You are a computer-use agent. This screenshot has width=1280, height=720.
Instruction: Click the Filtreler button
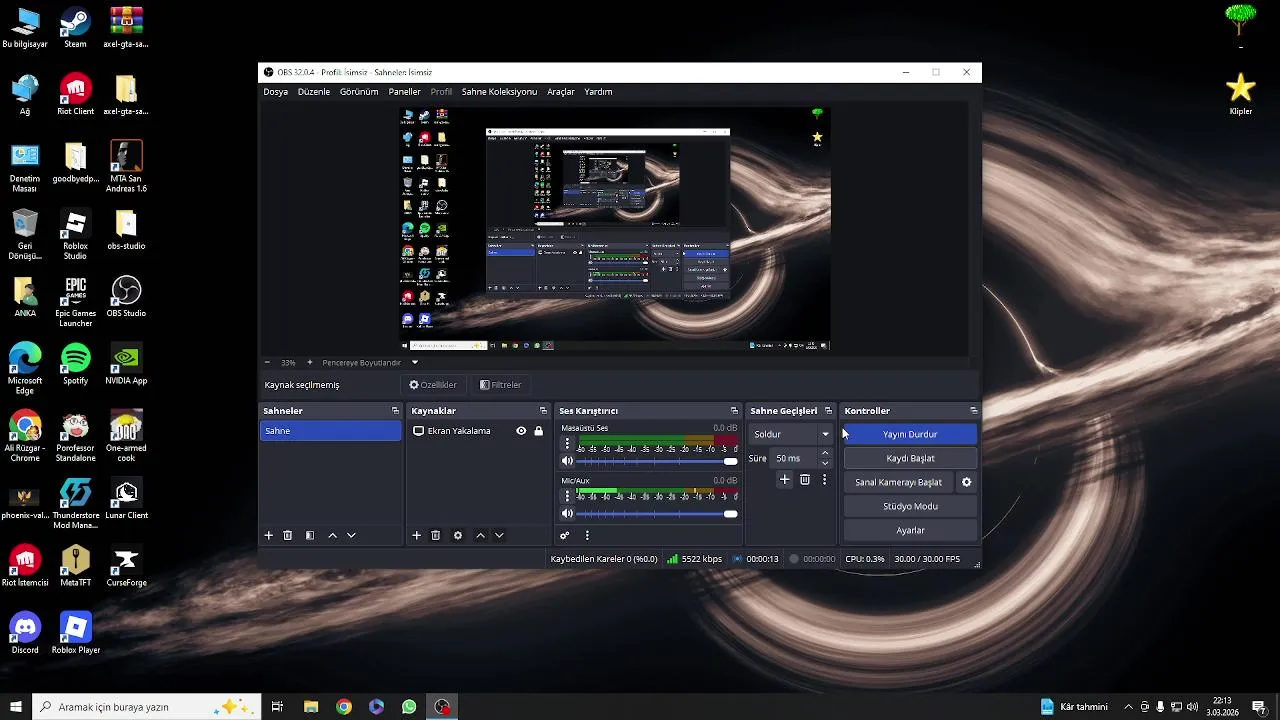point(501,385)
